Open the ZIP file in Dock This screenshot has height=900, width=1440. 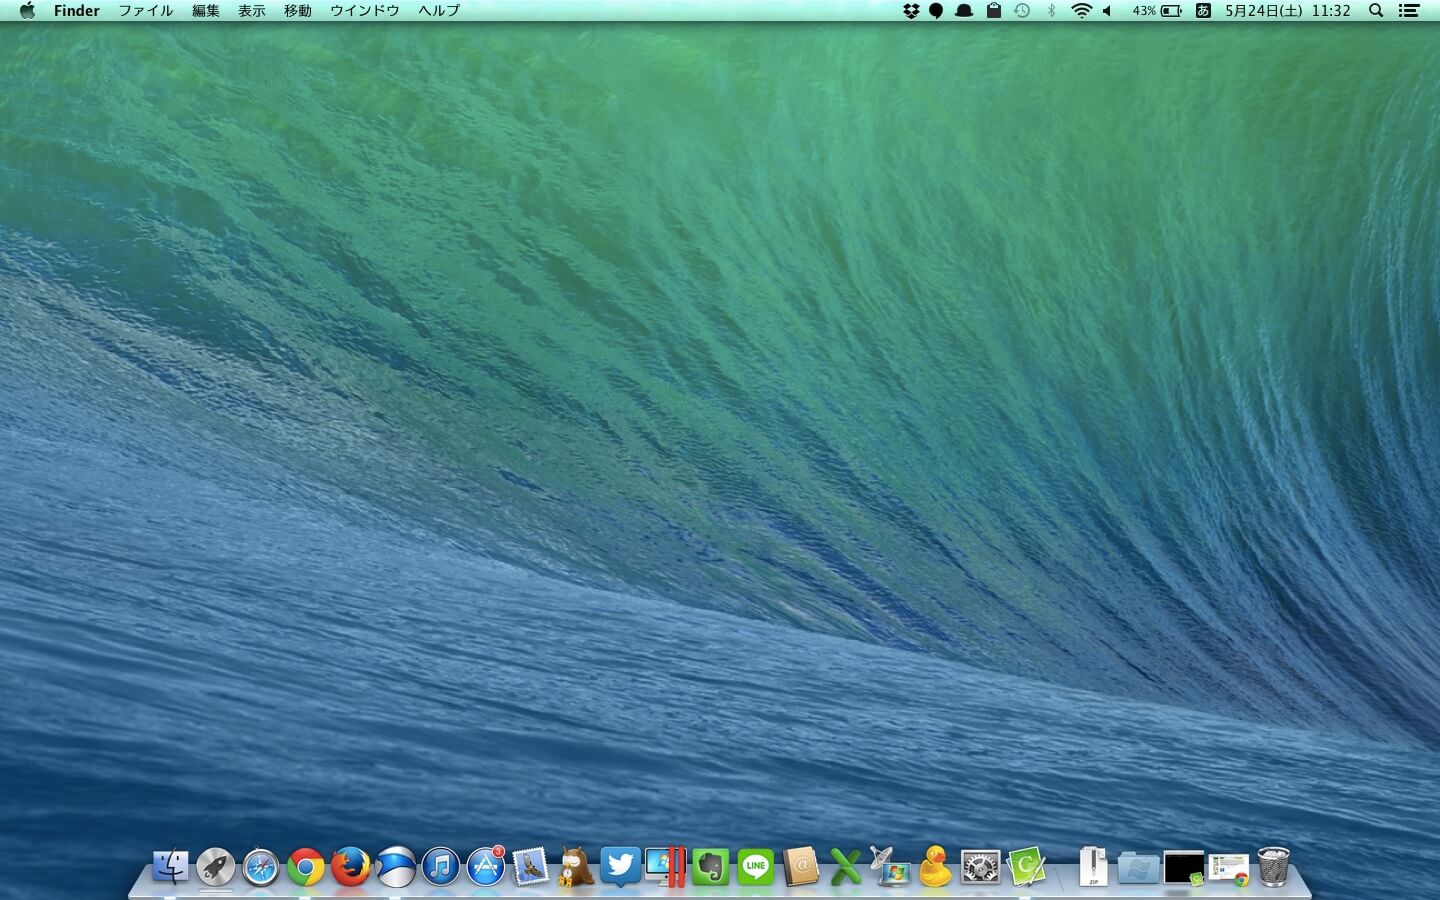(1093, 867)
